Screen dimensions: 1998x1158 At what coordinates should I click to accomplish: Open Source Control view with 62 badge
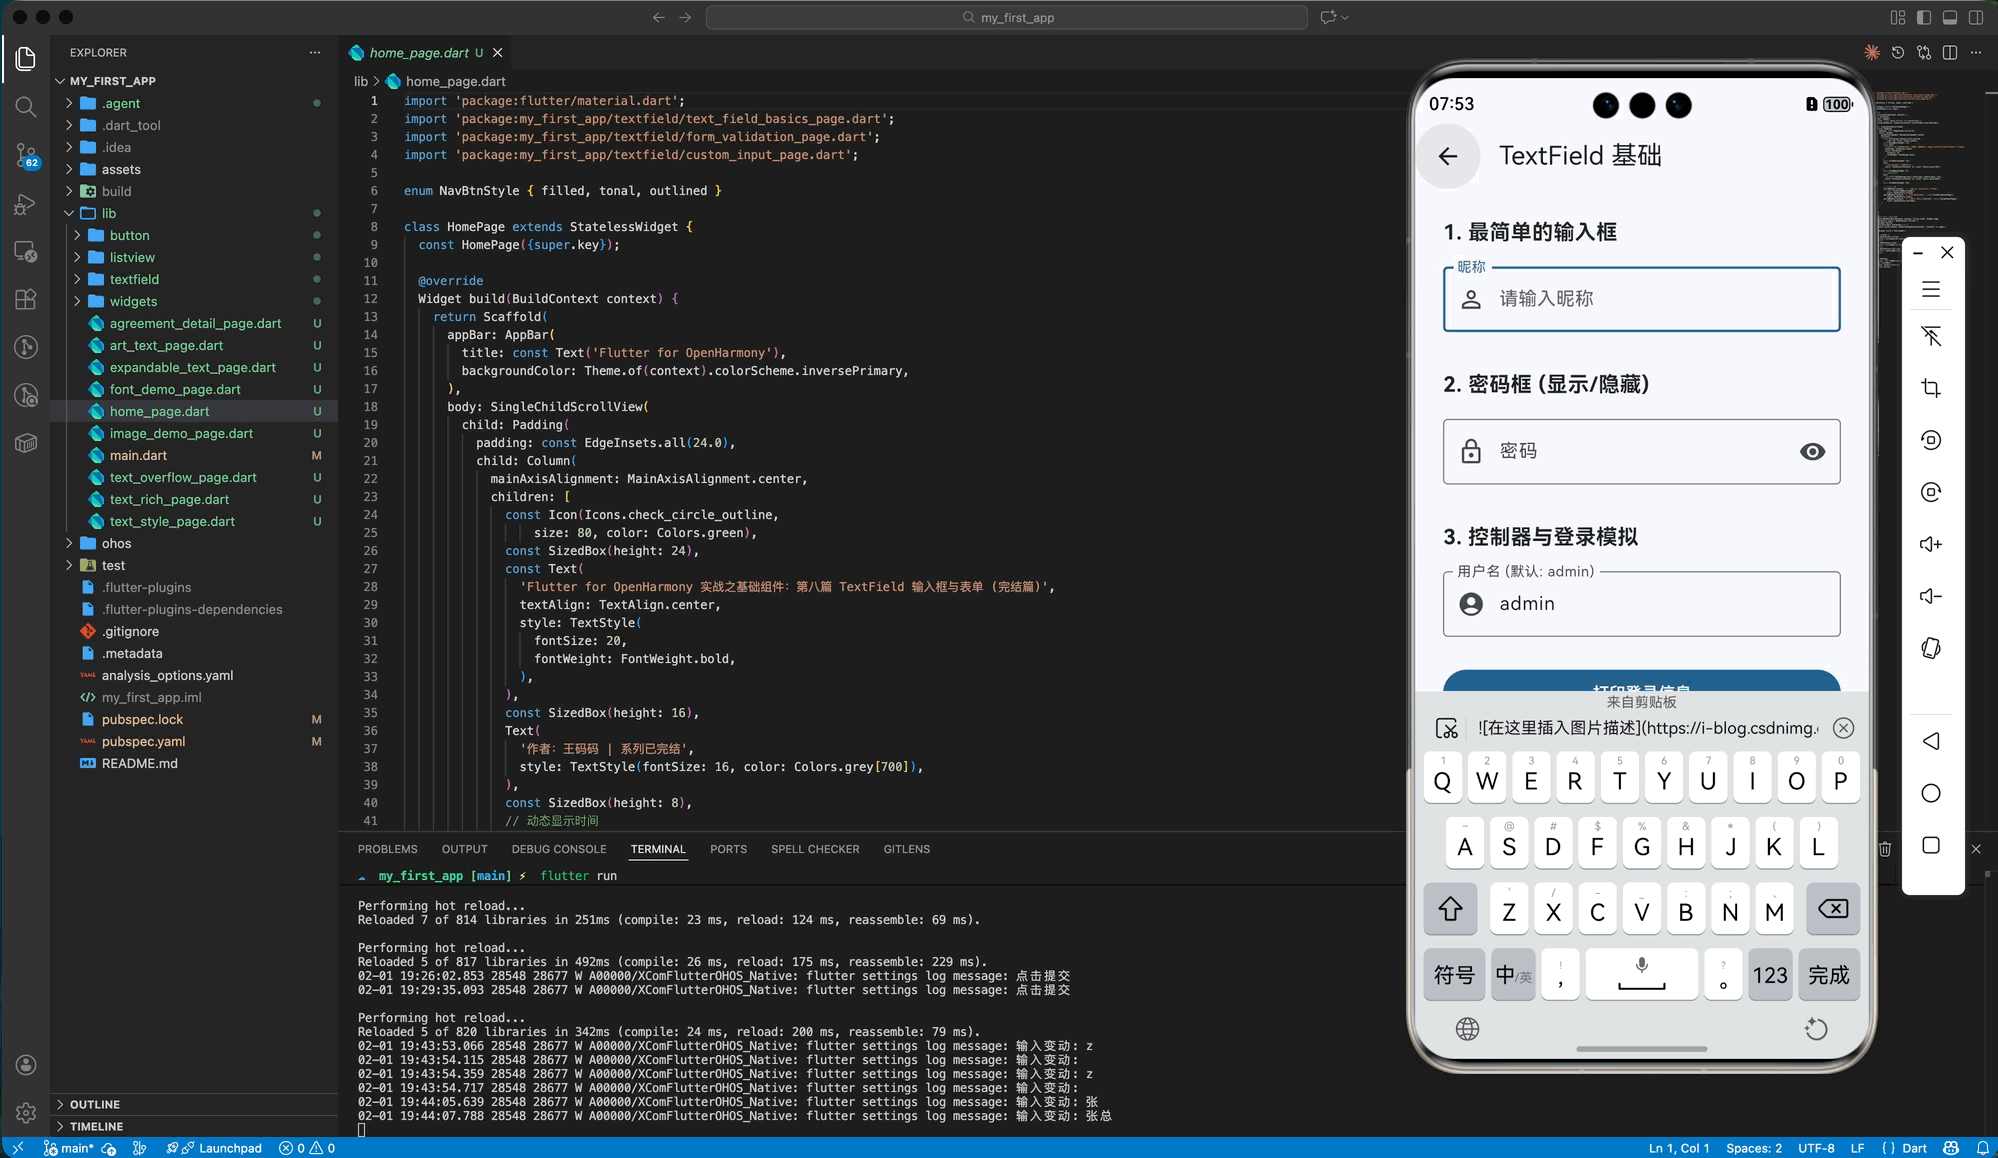(26, 154)
